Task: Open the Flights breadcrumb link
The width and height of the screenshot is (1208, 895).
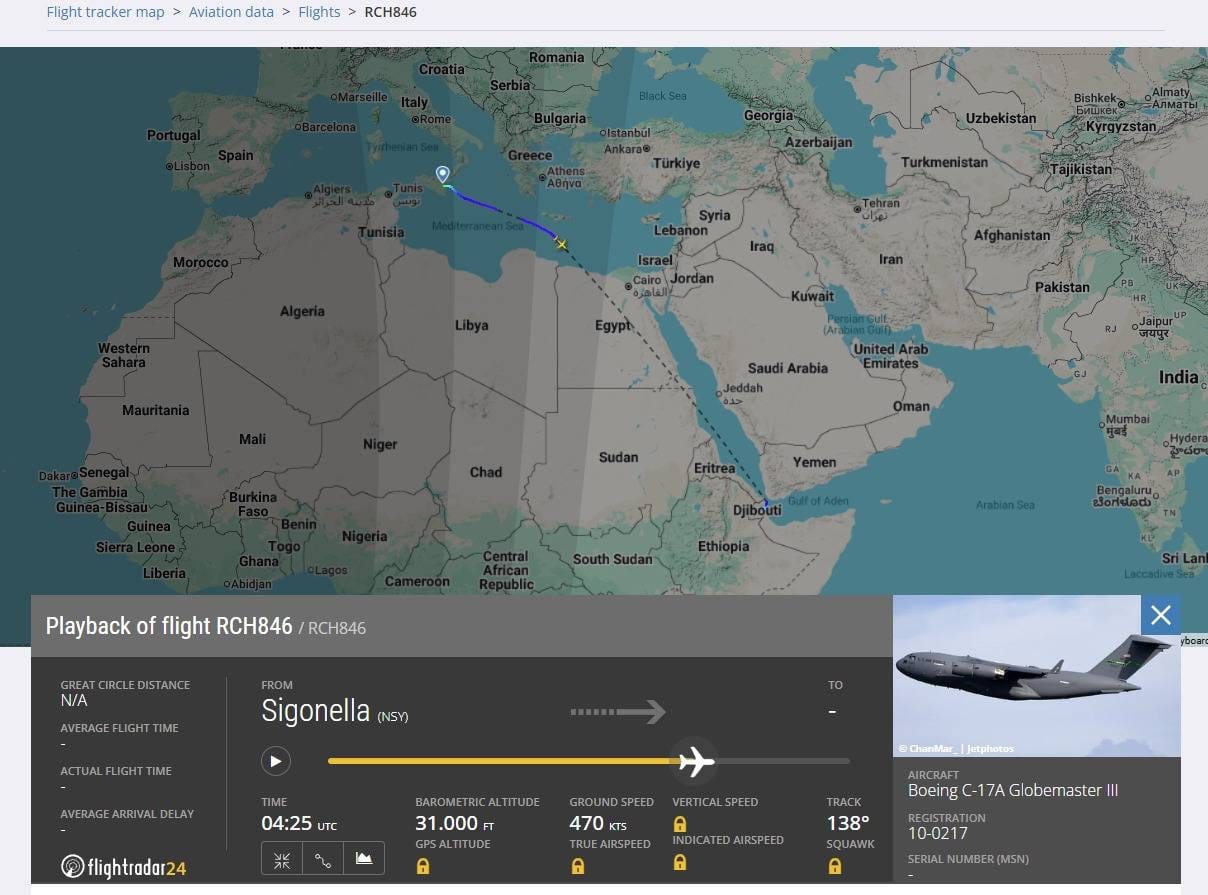Action: click(319, 12)
